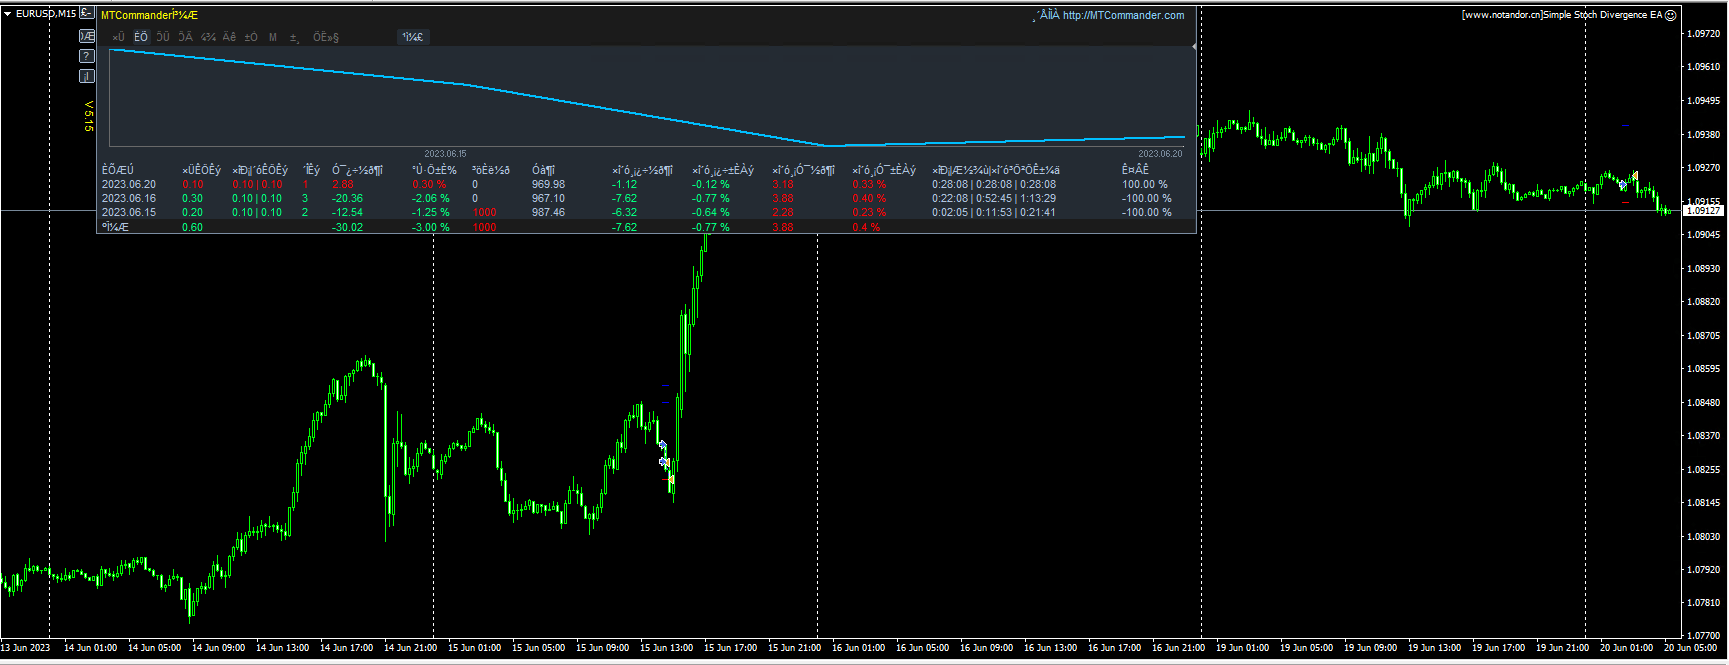Click the trade arrow marker near 20 Jun 01:00
This screenshot has width=1729, height=665.
pos(1623,186)
